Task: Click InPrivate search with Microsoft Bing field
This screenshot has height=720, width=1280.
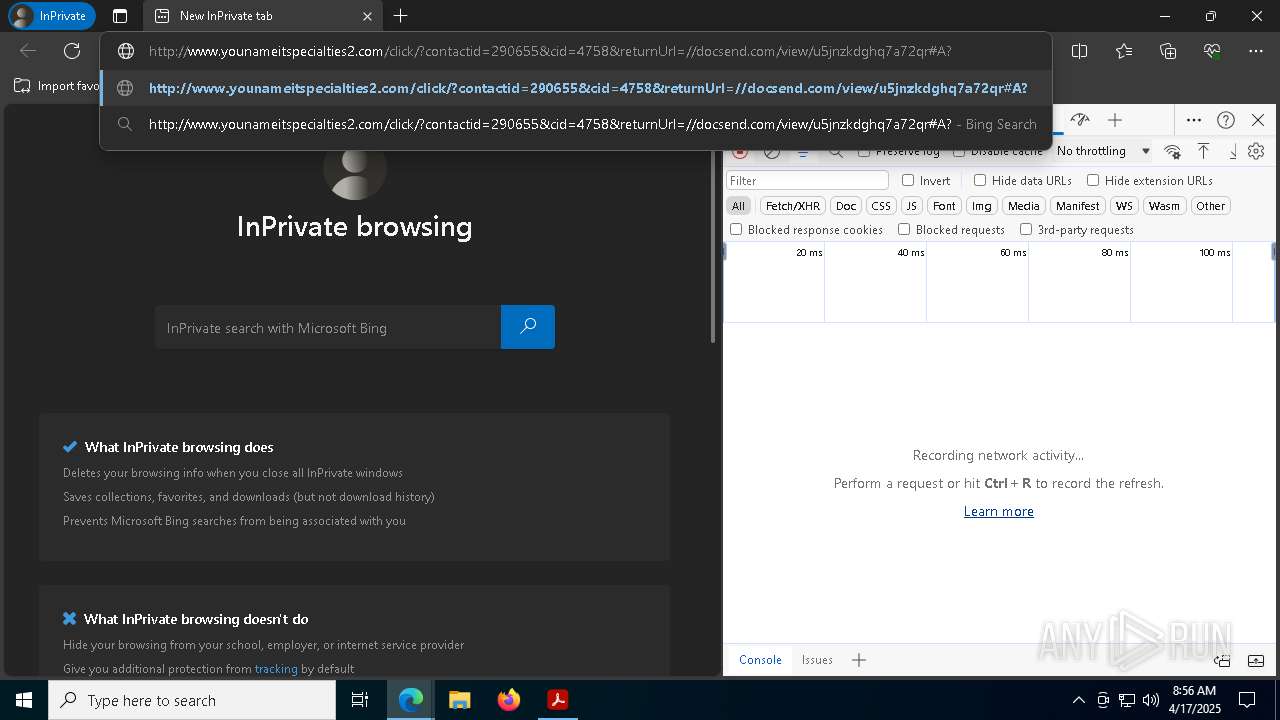Action: [x=328, y=328]
